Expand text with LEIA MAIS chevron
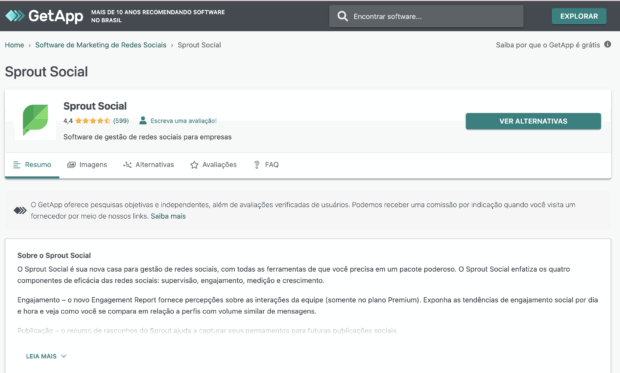Viewport: 620px width, 373px height. 64,356
